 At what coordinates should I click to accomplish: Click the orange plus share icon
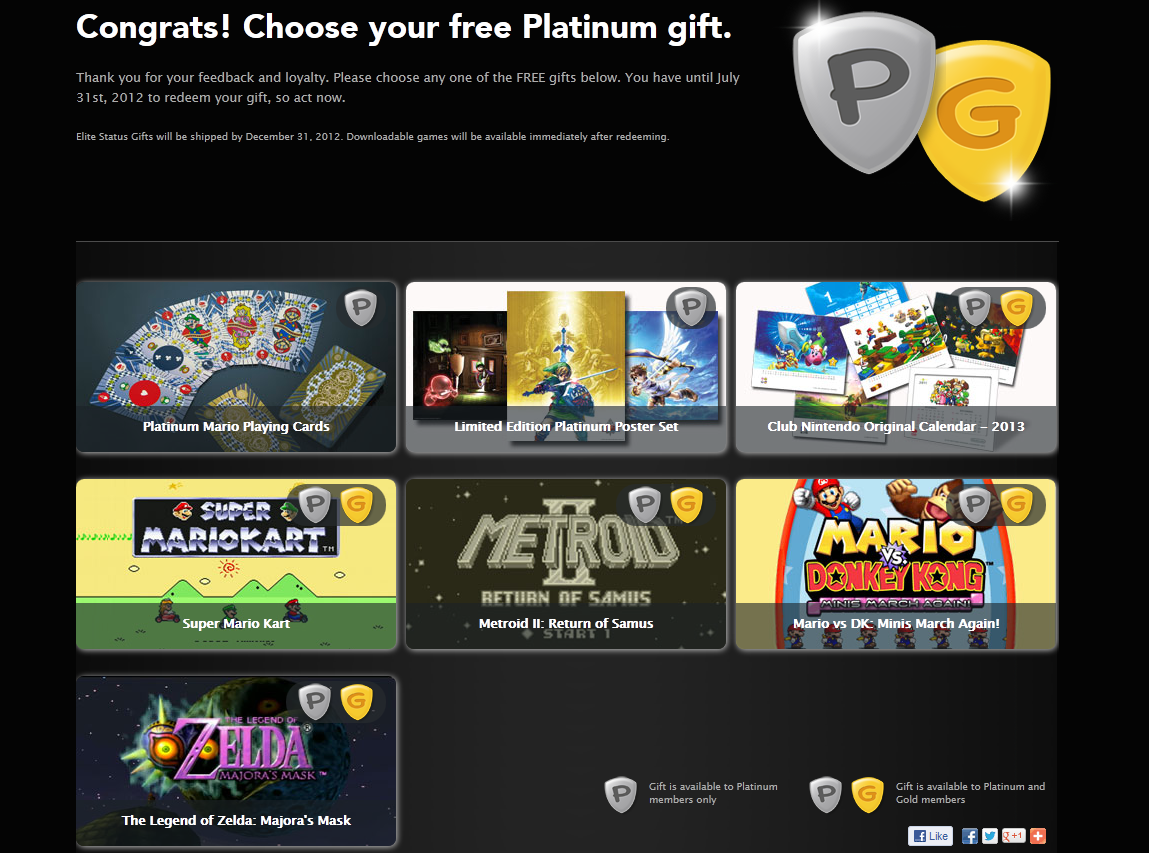1038,836
